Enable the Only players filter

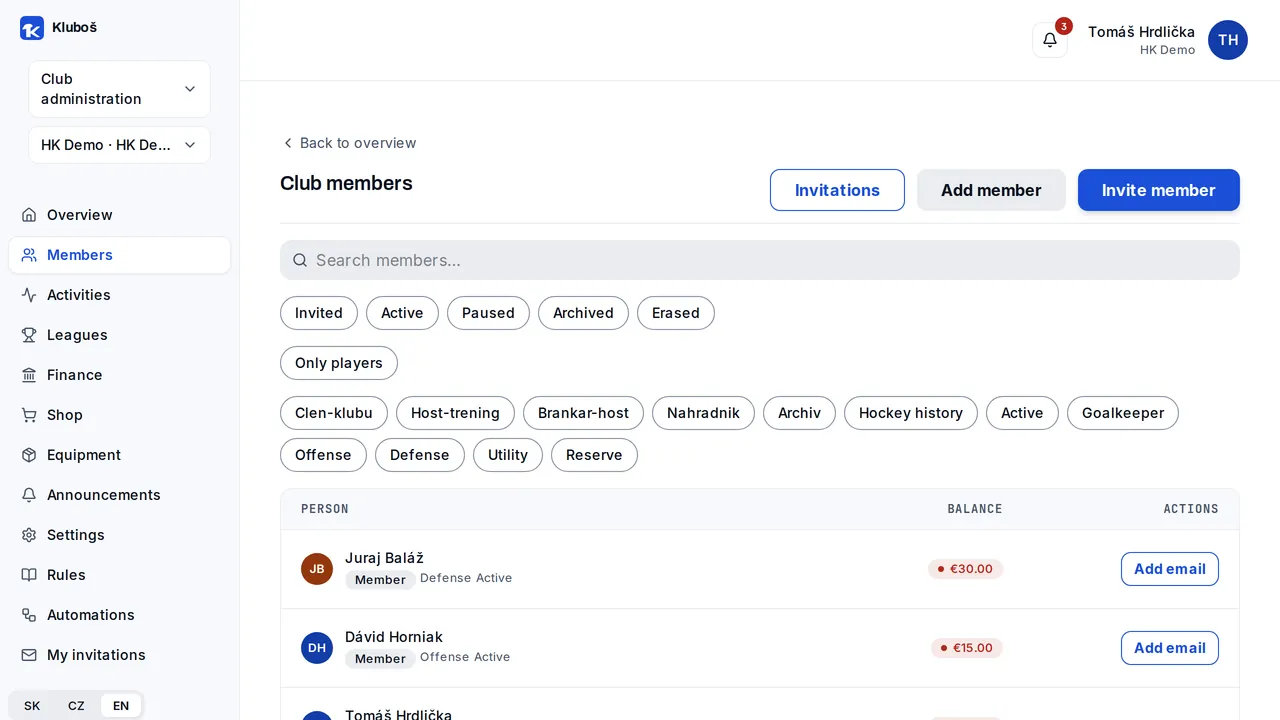[x=339, y=363]
